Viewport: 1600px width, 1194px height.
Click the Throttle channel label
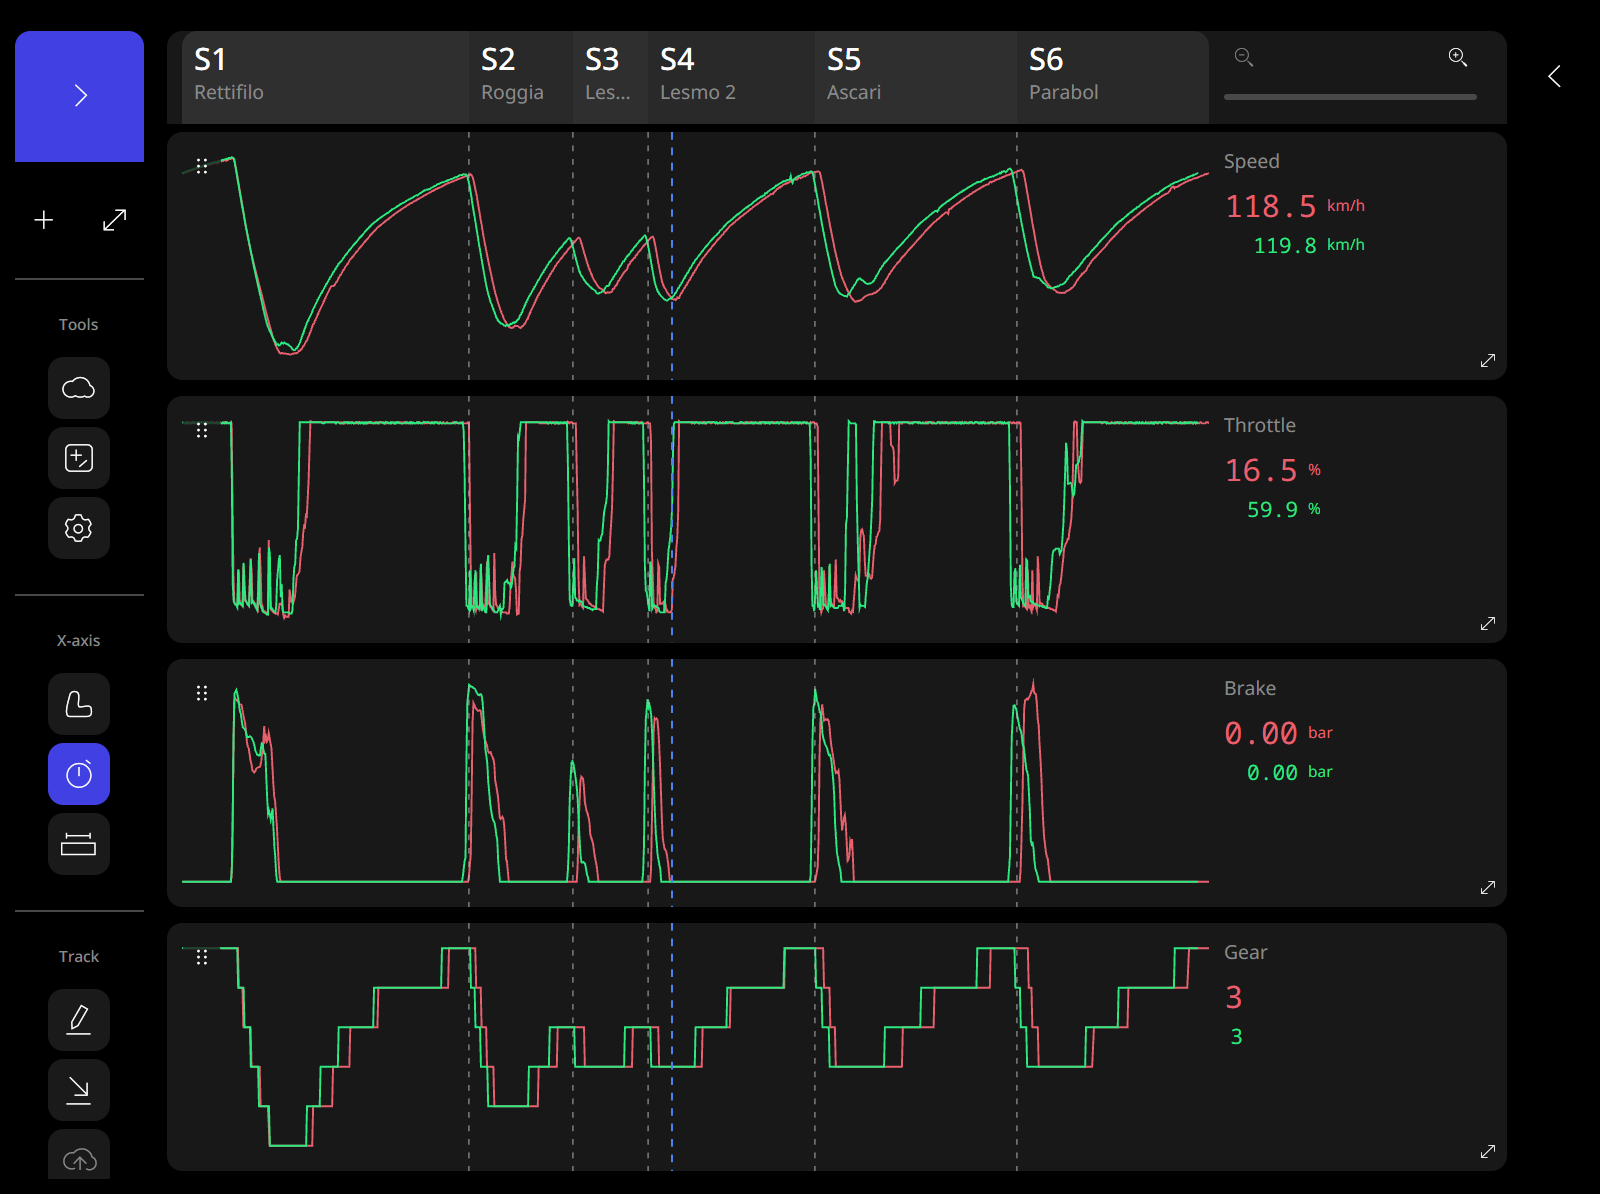1259,425
